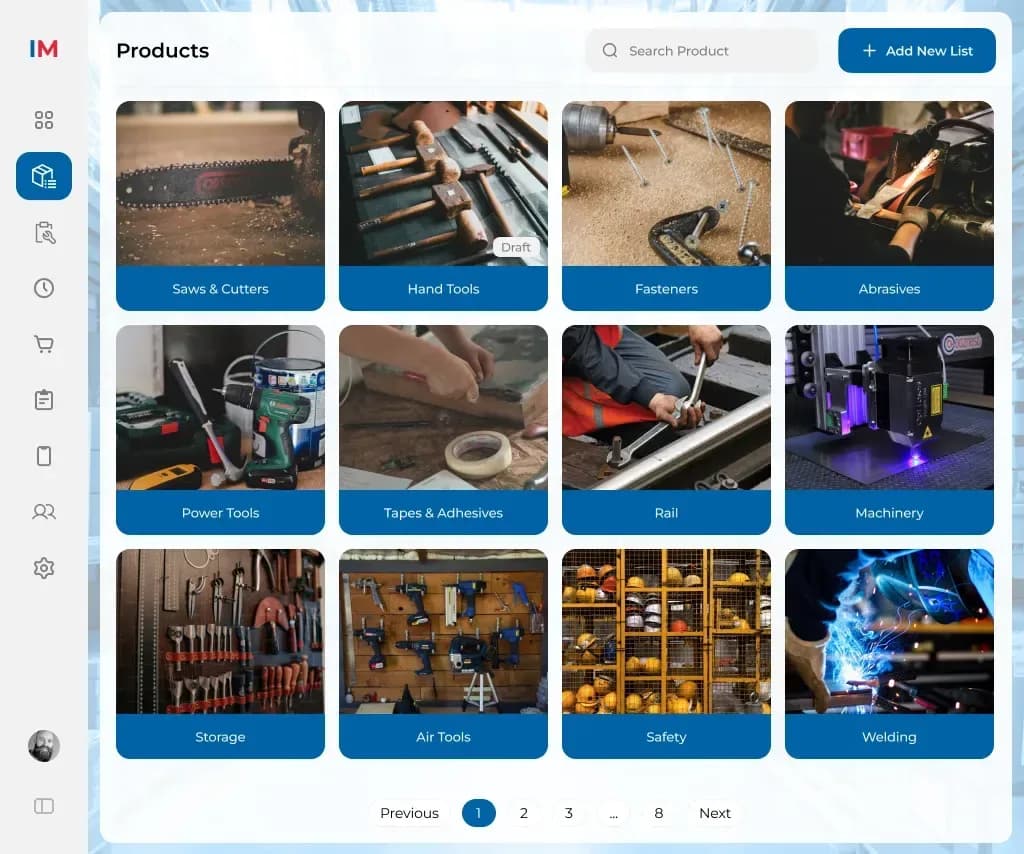Image resolution: width=1024 pixels, height=854 pixels.
Task: Open the Air Tools category image
Action: click(x=443, y=631)
